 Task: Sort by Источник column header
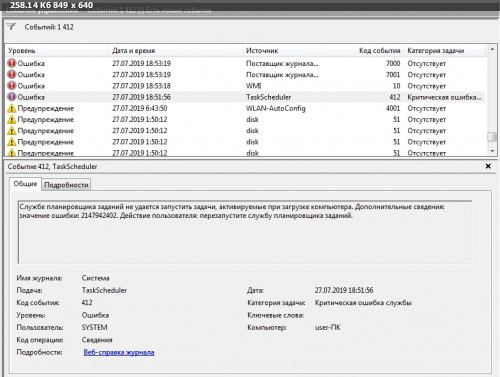(x=283, y=51)
